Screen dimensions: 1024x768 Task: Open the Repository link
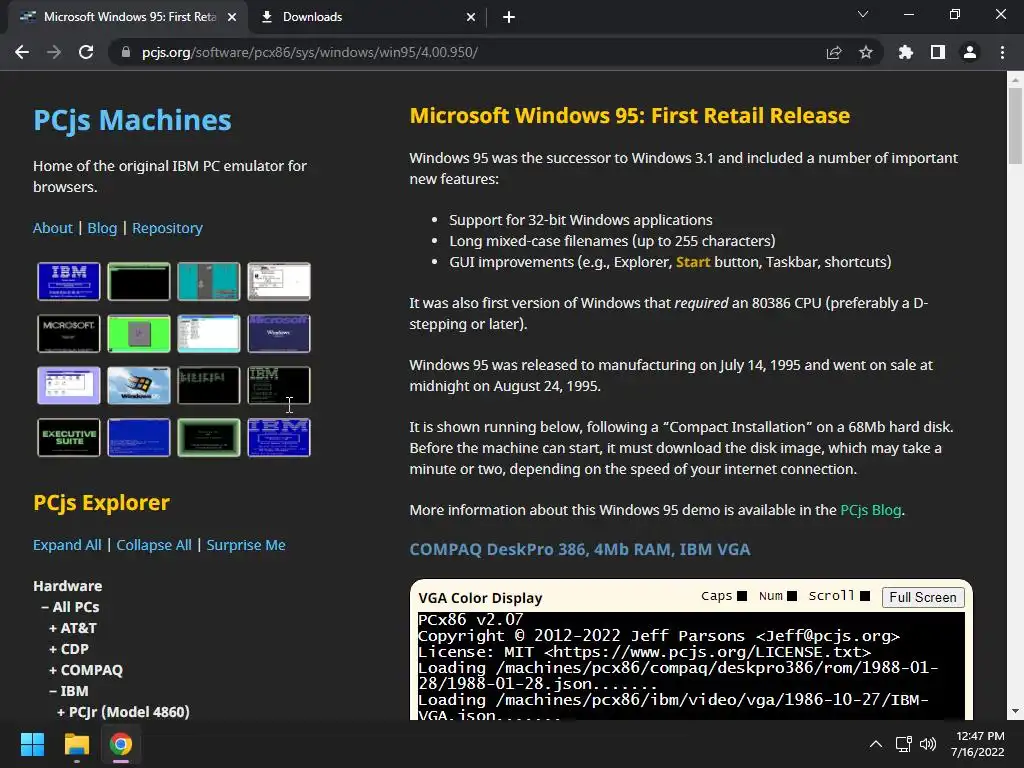point(167,228)
